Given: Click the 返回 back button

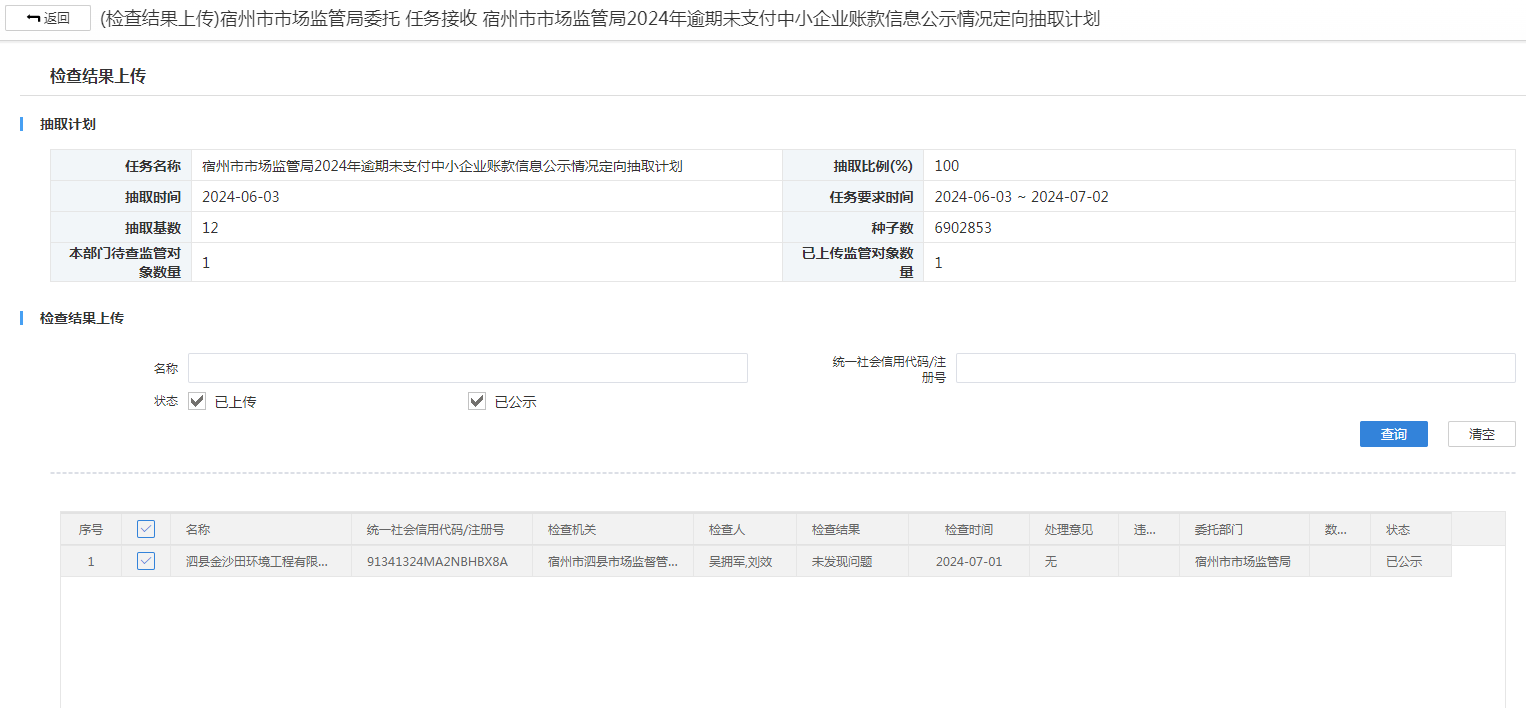Looking at the screenshot, I should point(48,18).
